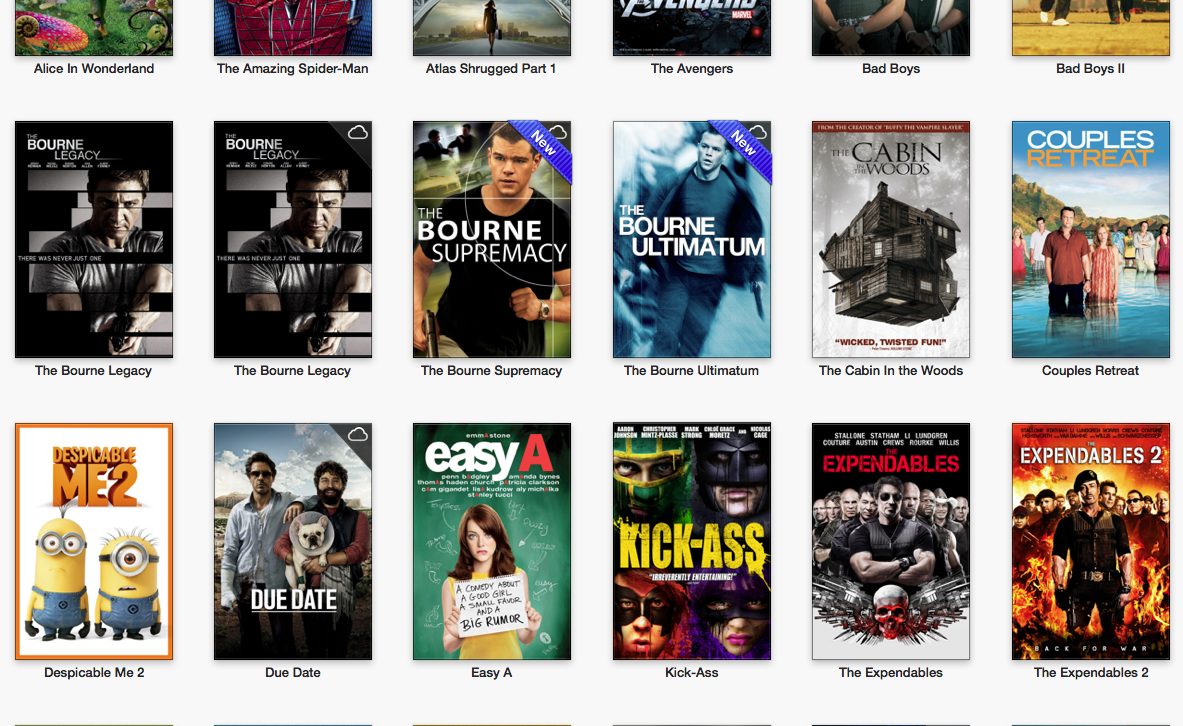Viewport: 1183px width, 726px height.
Task: Select The Bourne Supremacy movie poster
Action: 492,239
